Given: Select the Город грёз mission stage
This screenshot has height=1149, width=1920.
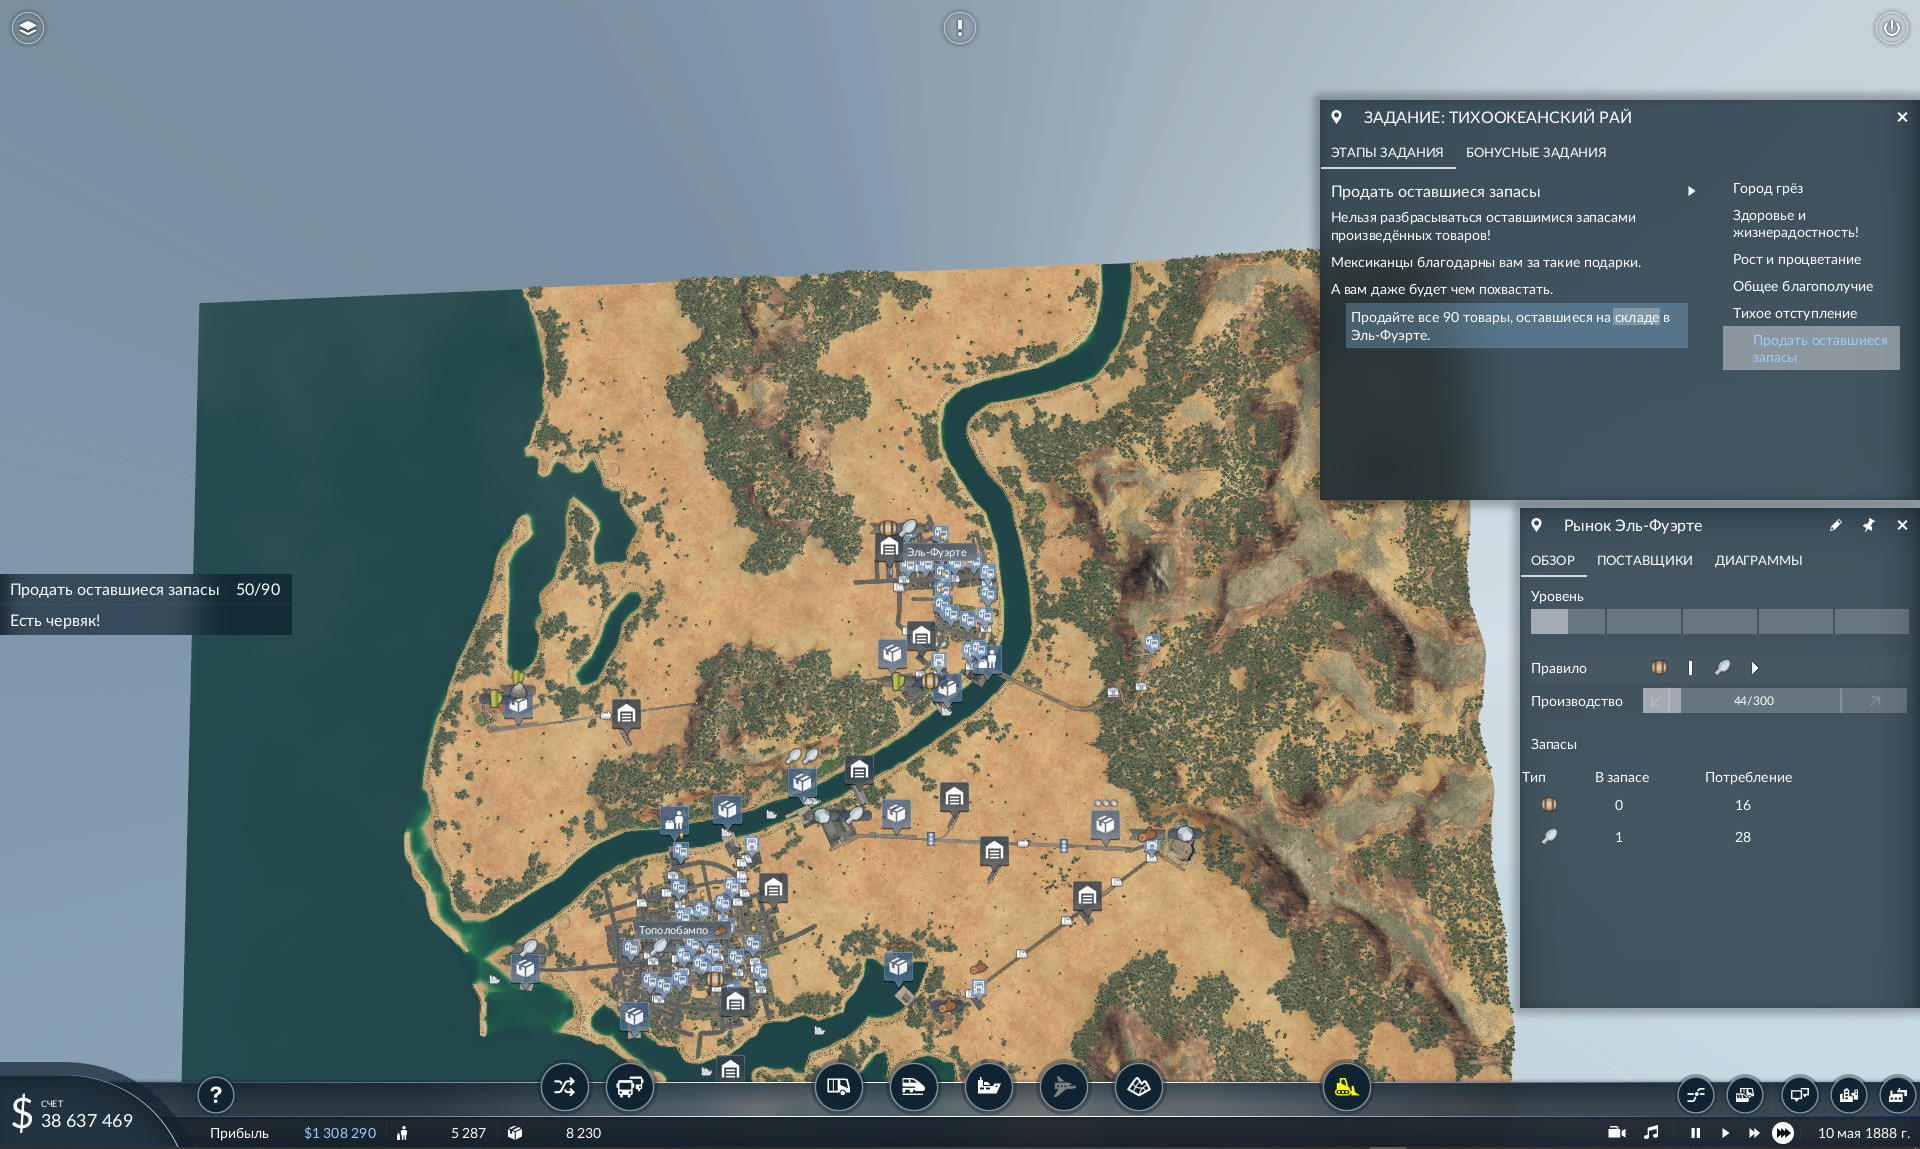Looking at the screenshot, I should point(1767,188).
